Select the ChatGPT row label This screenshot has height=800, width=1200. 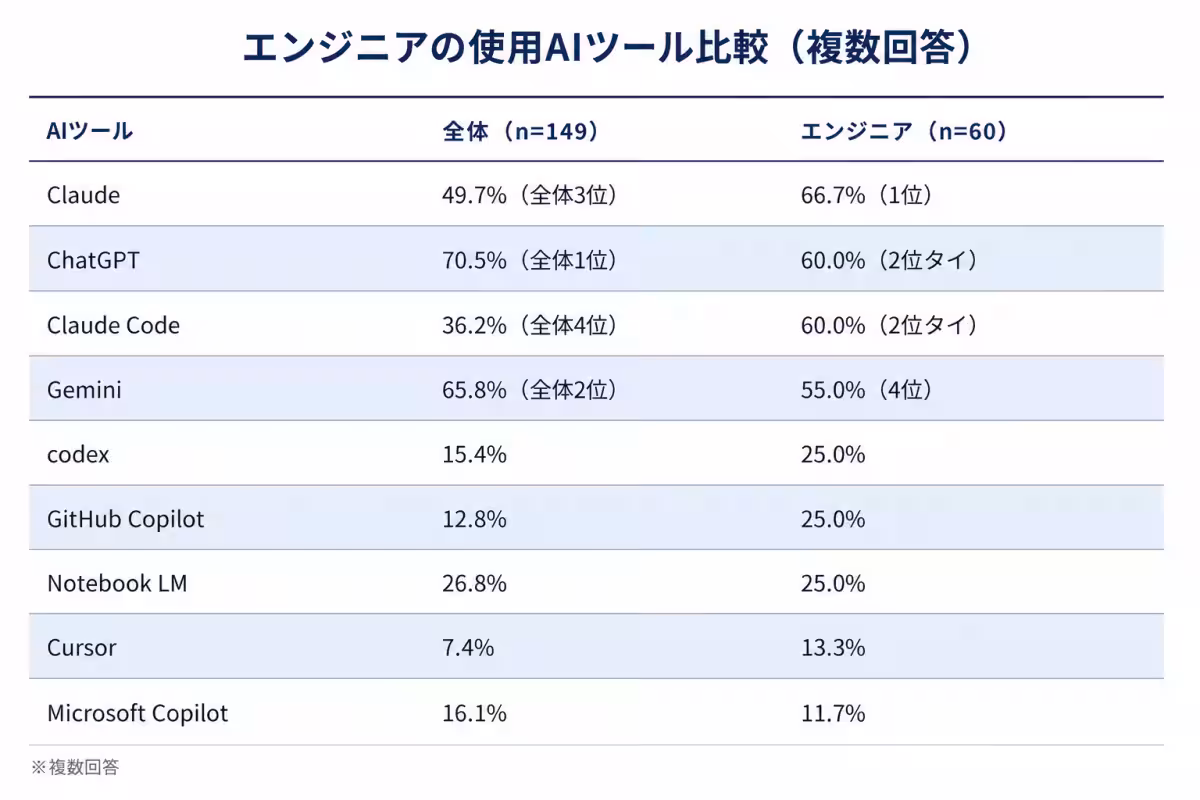93,260
